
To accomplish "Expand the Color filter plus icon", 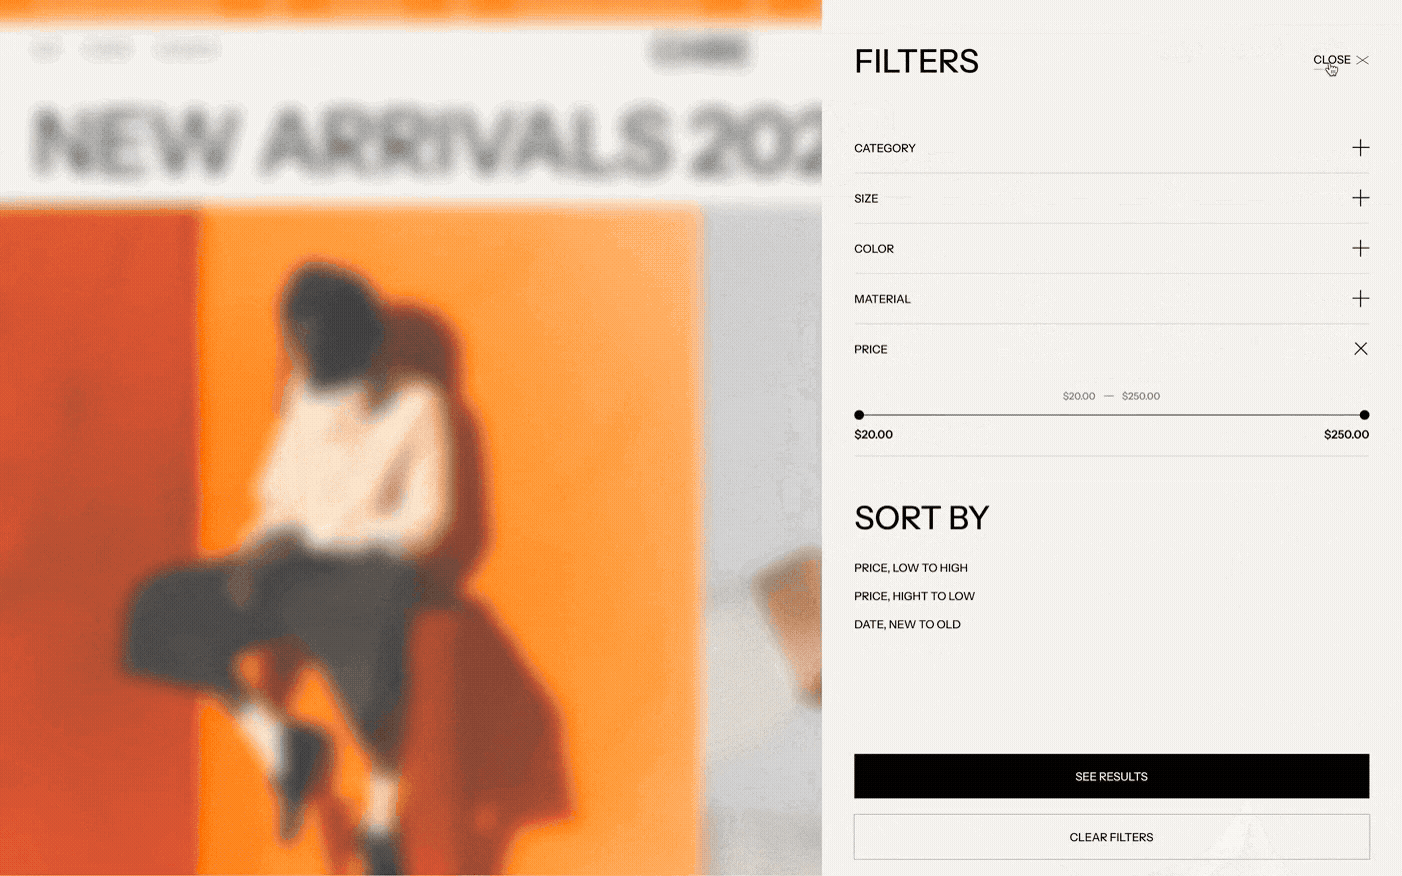I will tap(1360, 248).
